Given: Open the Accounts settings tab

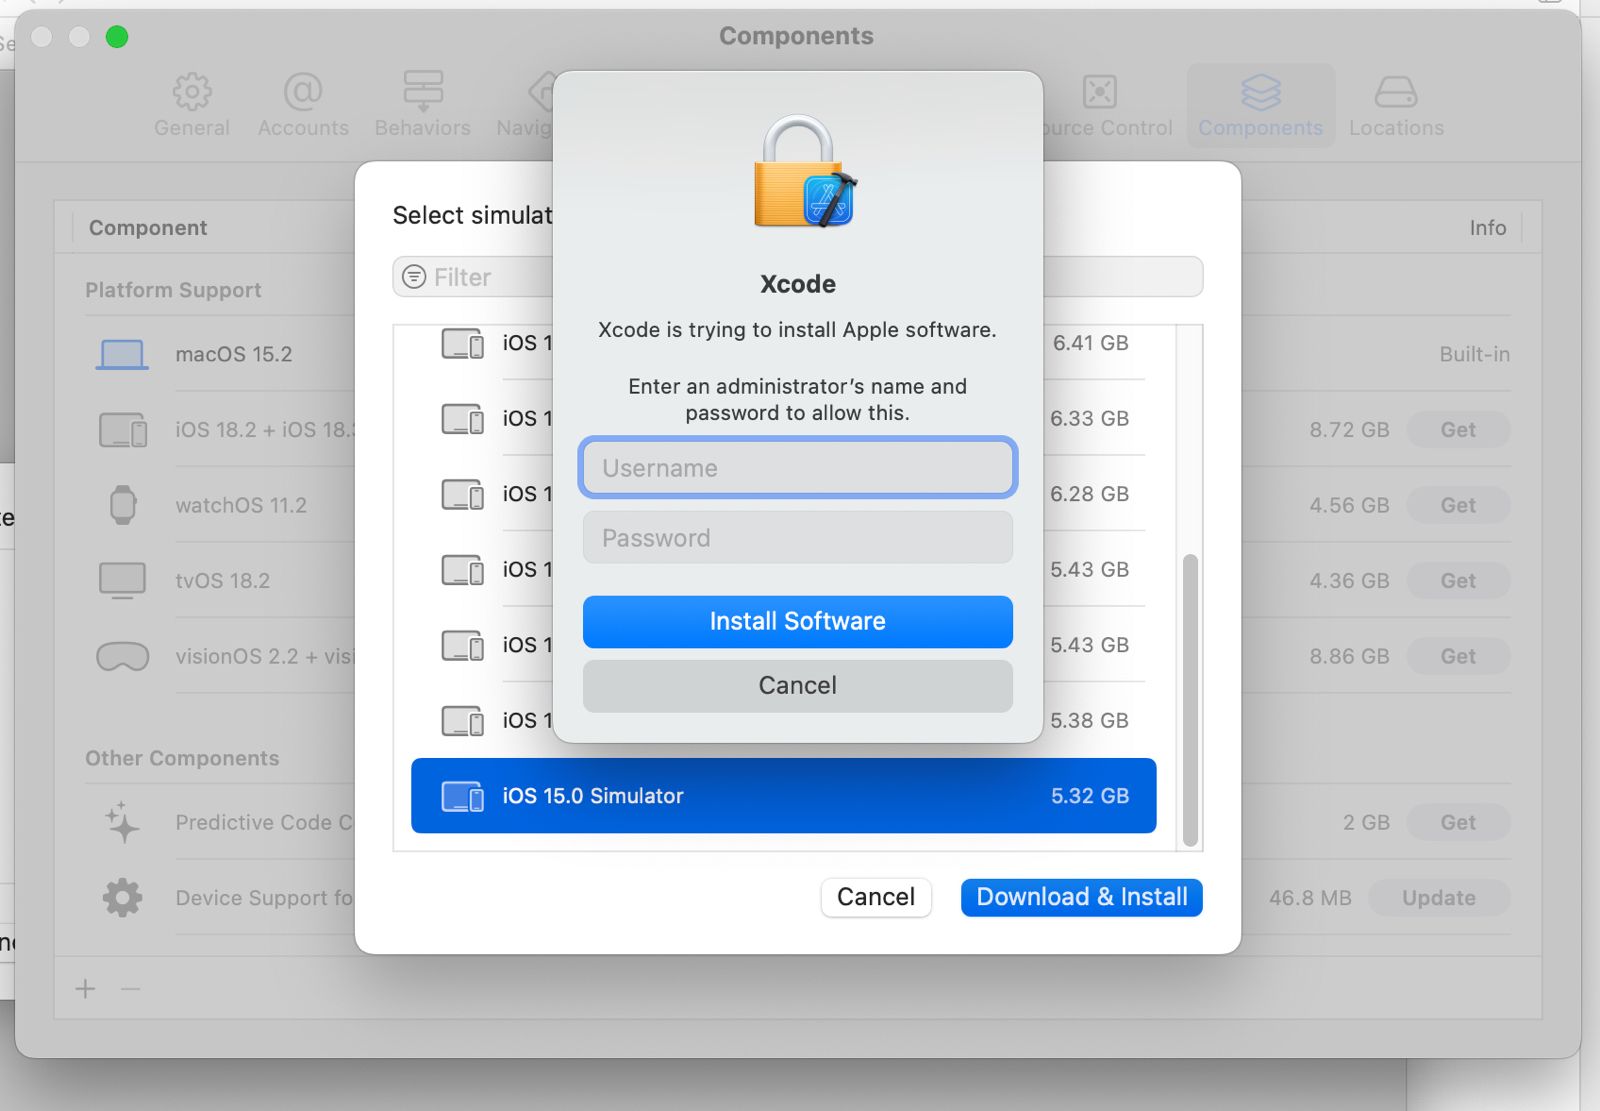Looking at the screenshot, I should pyautogui.click(x=303, y=105).
